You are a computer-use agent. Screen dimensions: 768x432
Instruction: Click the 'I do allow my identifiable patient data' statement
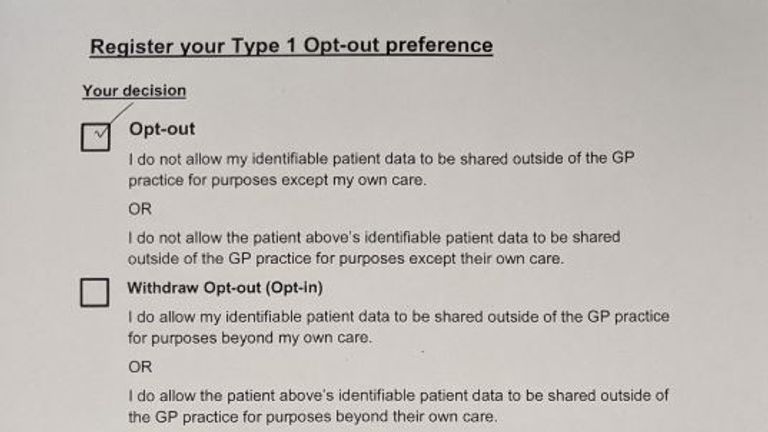pos(398,327)
